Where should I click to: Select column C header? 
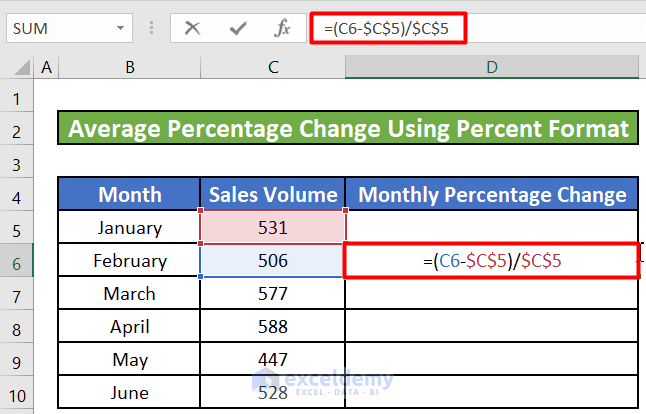point(273,67)
